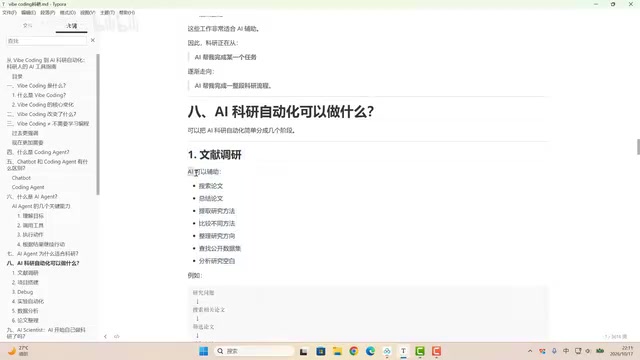Open the 文件(F) menu
The width and height of the screenshot is (640, 360).
click(x=9, y=13)
